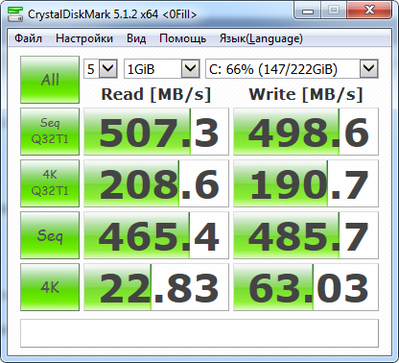399x363 pixels.
Task: Click the Seq Q32T1 write result 498.6
Action: tap(306, 131)
